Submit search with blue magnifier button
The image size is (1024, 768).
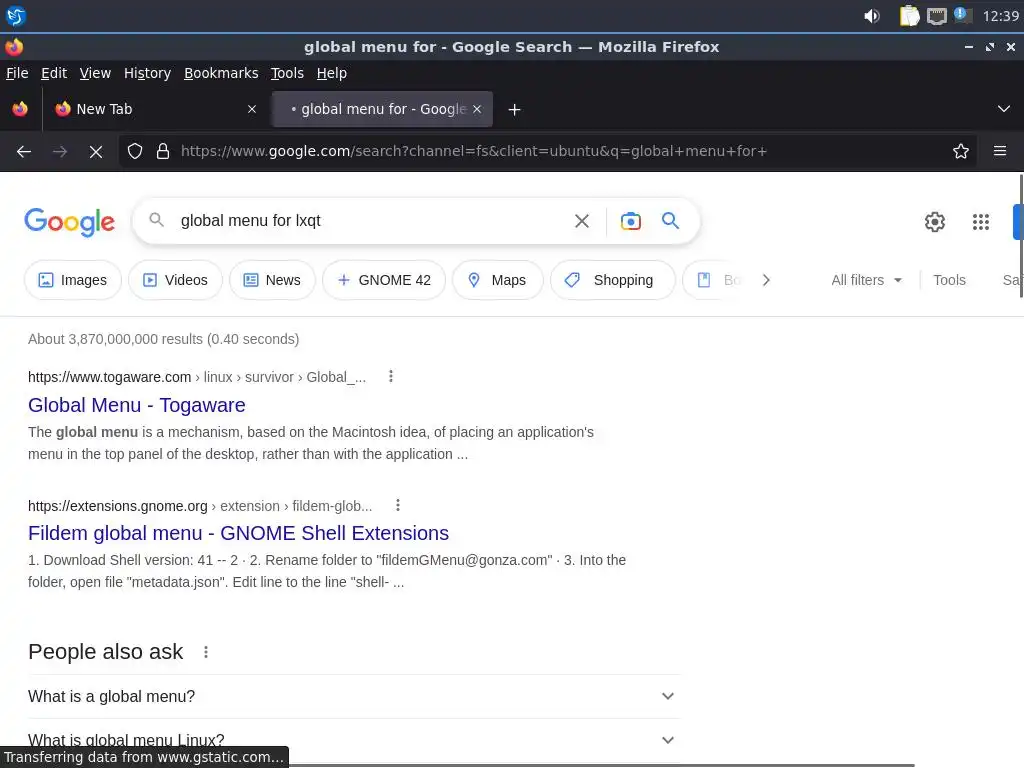point(671,221)
